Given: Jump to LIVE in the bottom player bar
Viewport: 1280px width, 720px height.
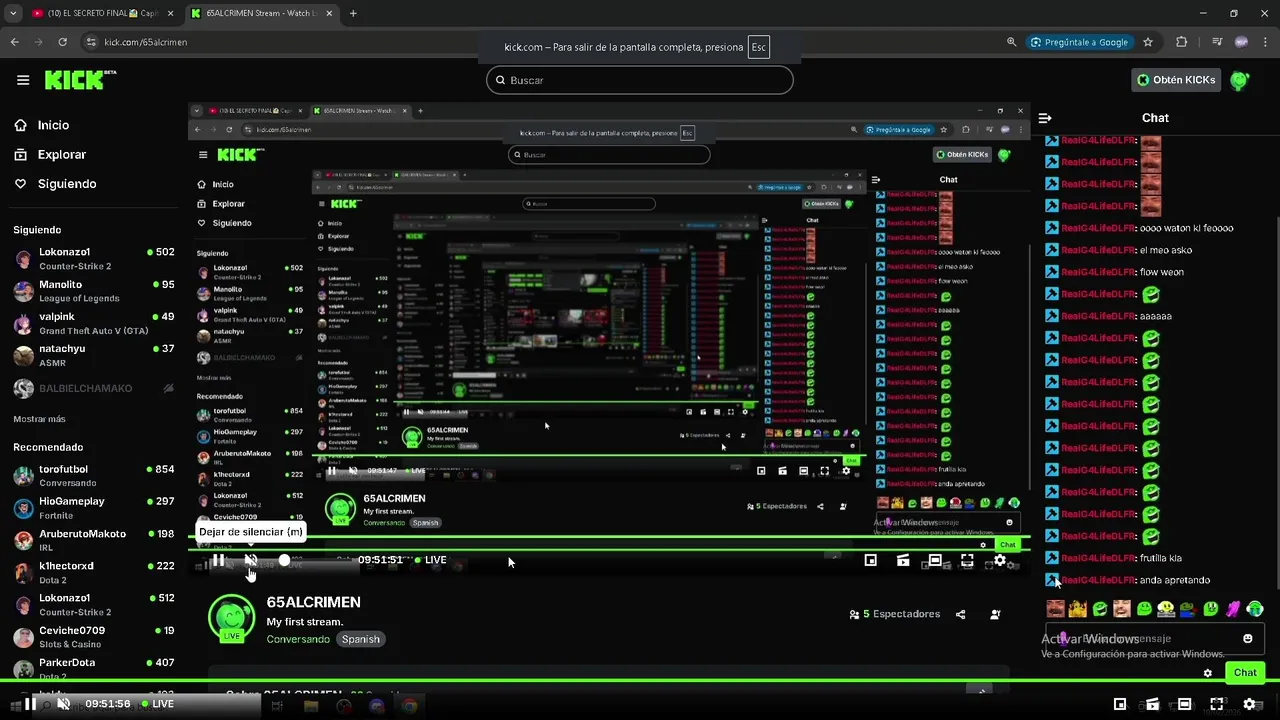Looking at the screenshot, I should coord(157,704).
